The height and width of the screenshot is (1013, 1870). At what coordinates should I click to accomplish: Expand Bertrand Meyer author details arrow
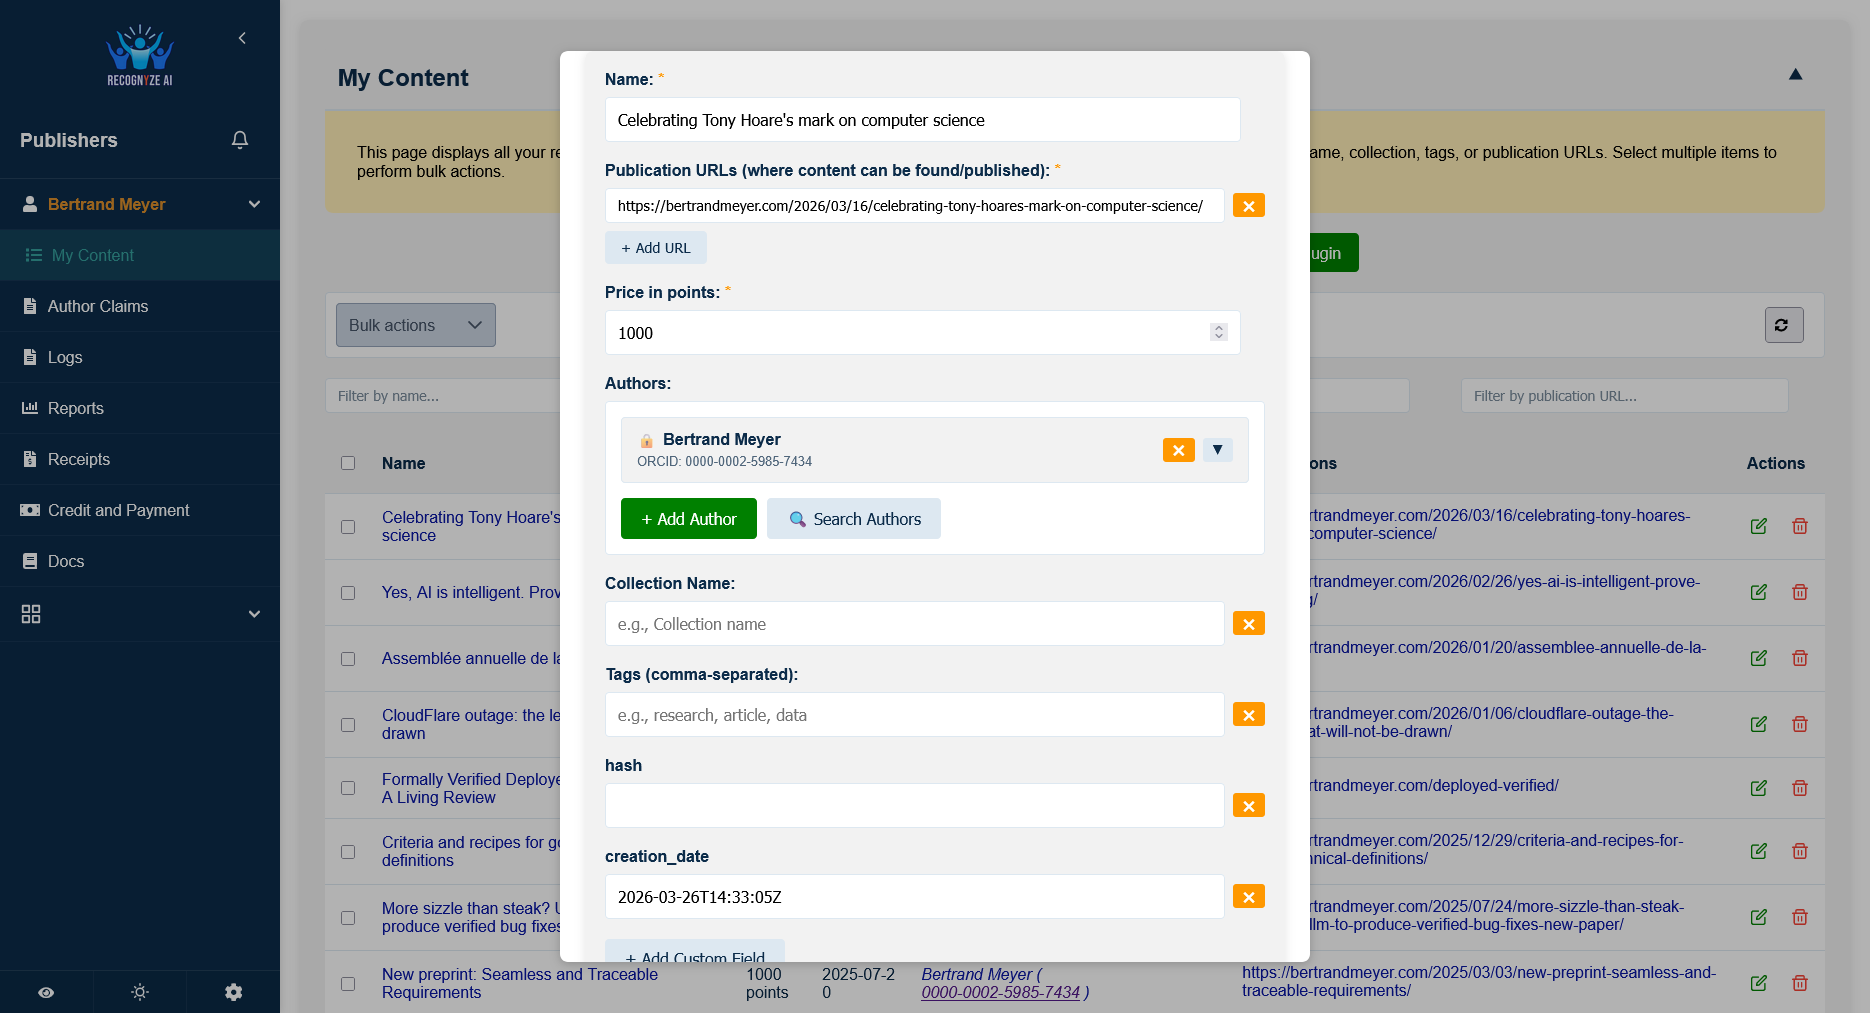(x=1217, y=450)
